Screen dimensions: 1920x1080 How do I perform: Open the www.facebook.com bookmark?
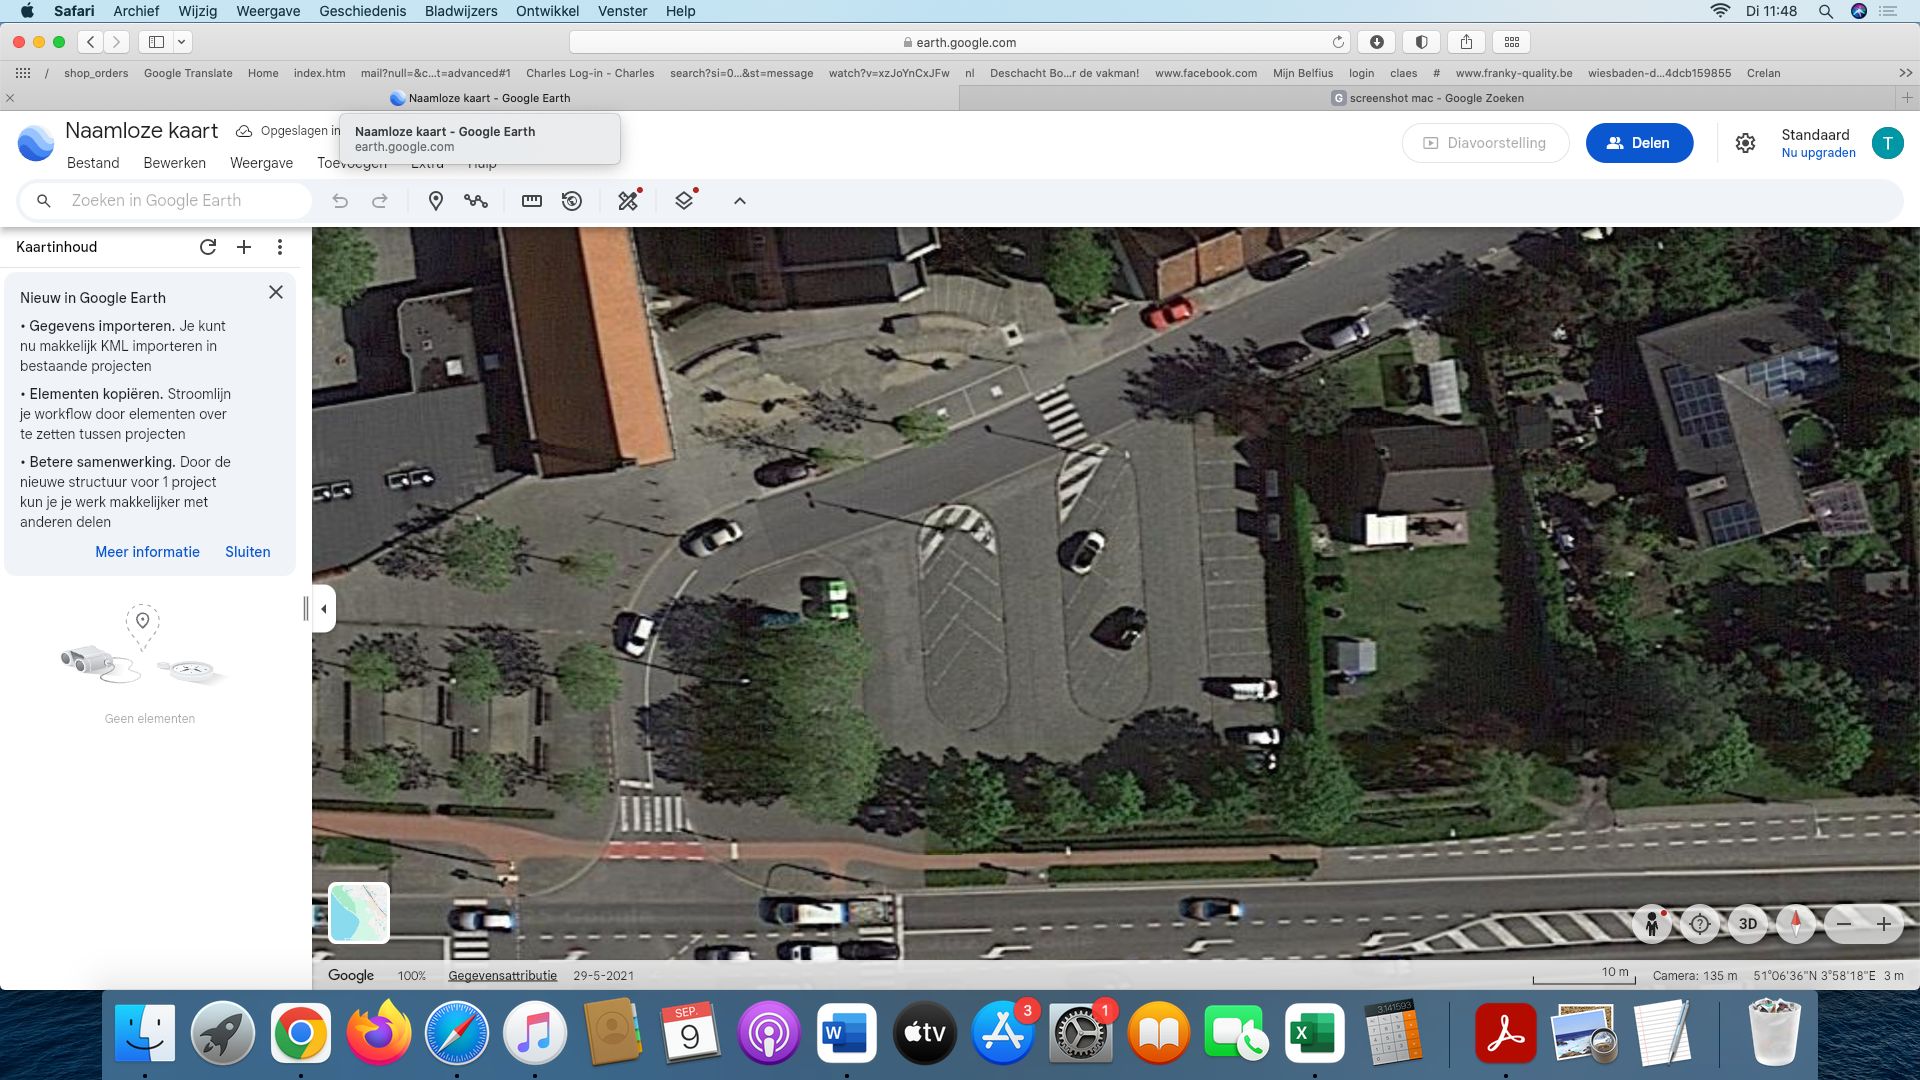click(1206, 73)
